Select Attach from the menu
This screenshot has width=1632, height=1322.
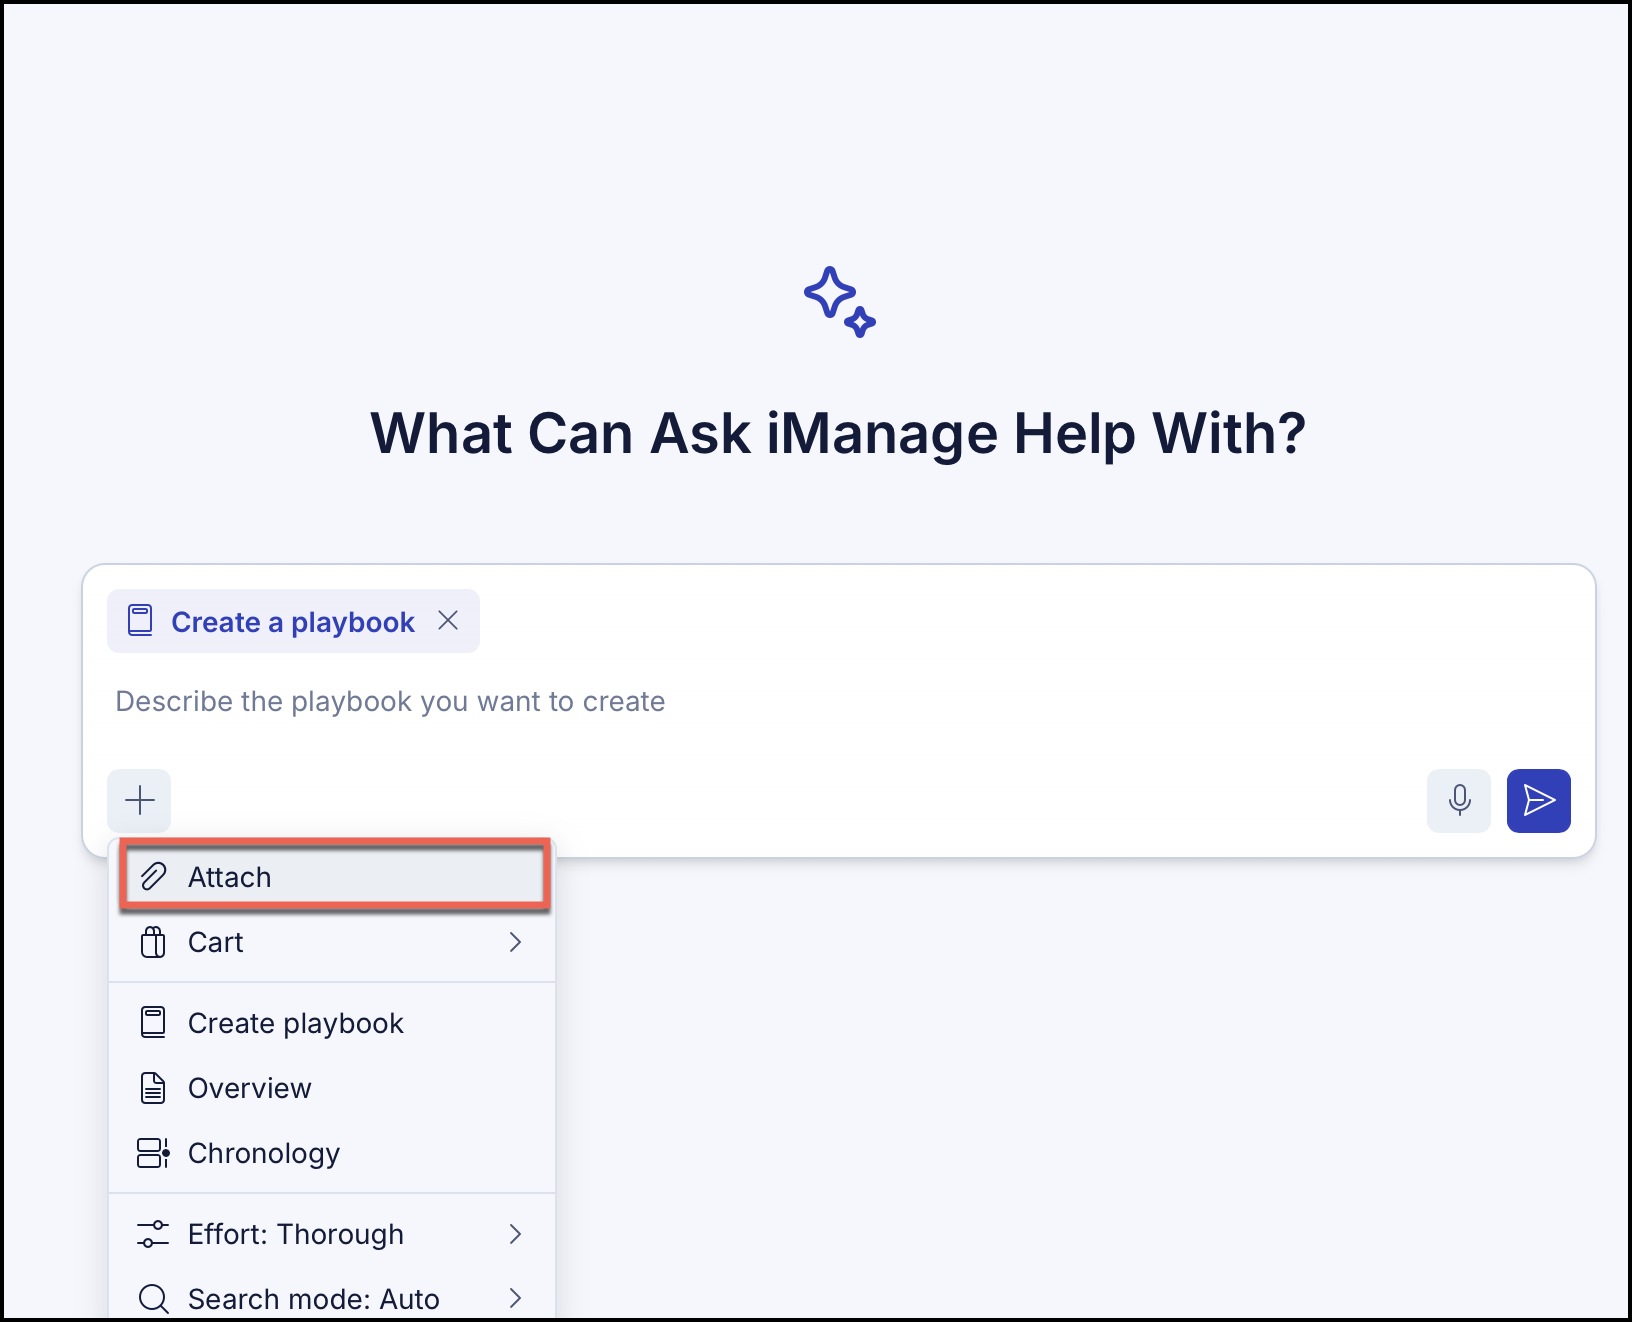click(x=334, y=876)
